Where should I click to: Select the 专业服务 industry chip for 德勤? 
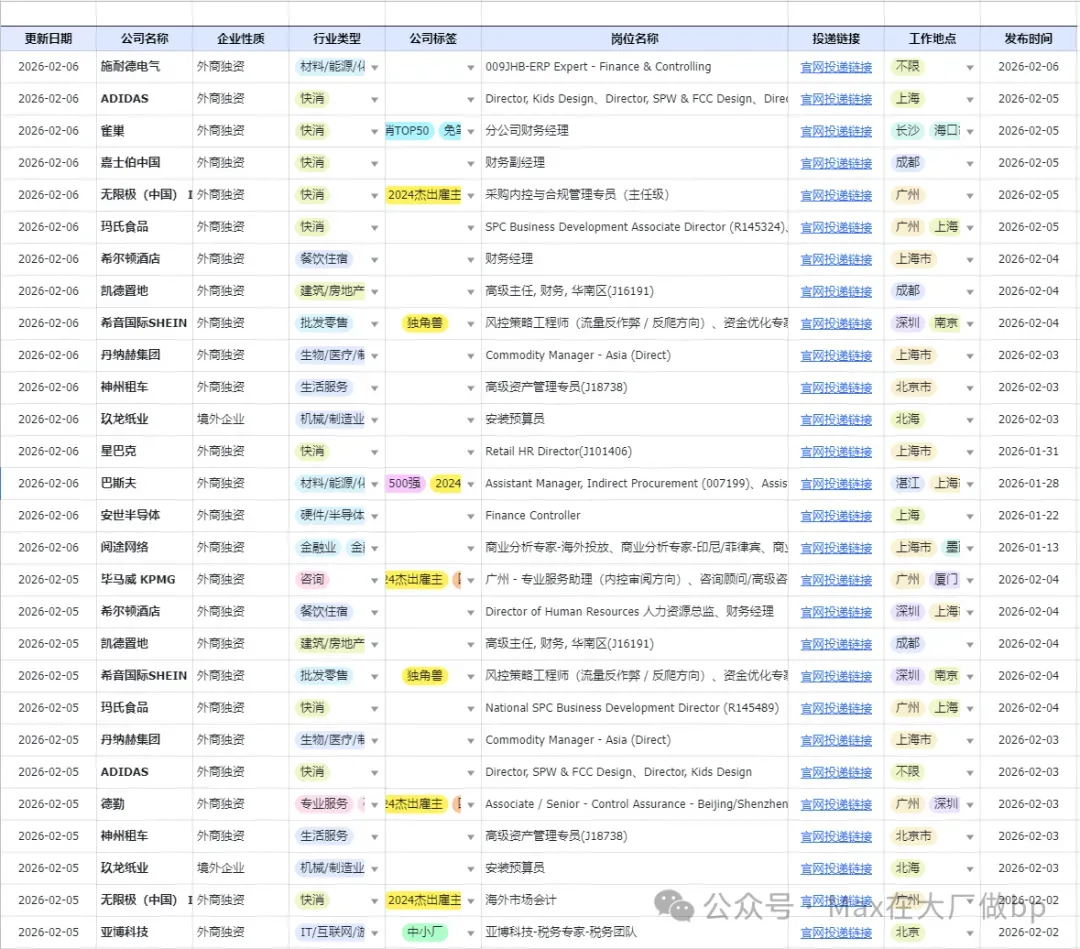click(324, 804)
